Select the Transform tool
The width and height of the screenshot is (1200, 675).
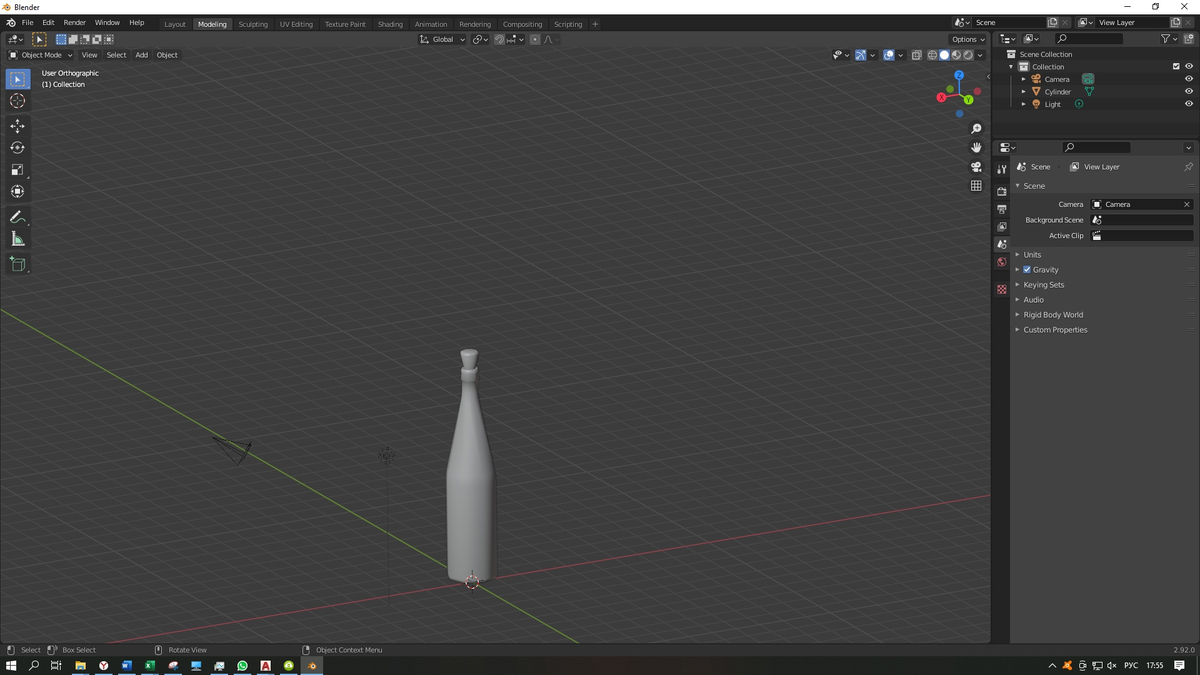(18, 192)
